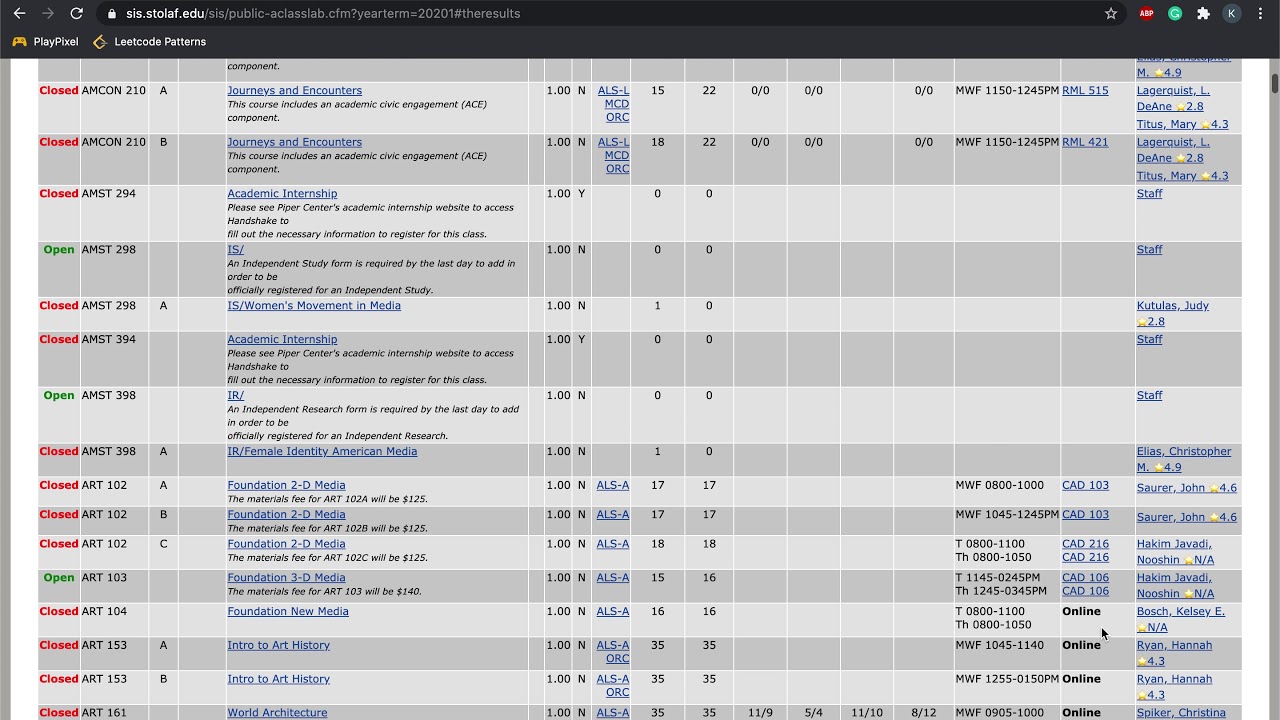The image size is (1280, 720).
Task: Open CAD 103 room for ART 102 A
Action: pos(1085,486)
